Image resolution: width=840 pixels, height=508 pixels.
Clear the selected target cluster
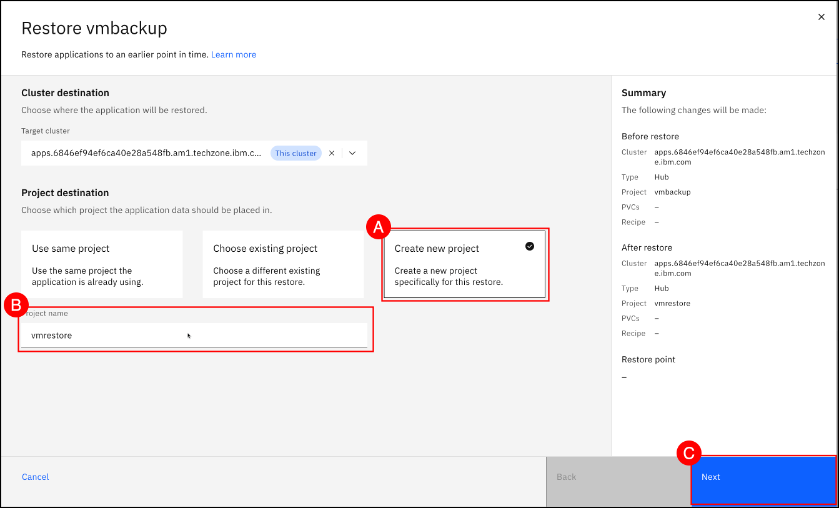pyautogui.click(x=332, y=153)
